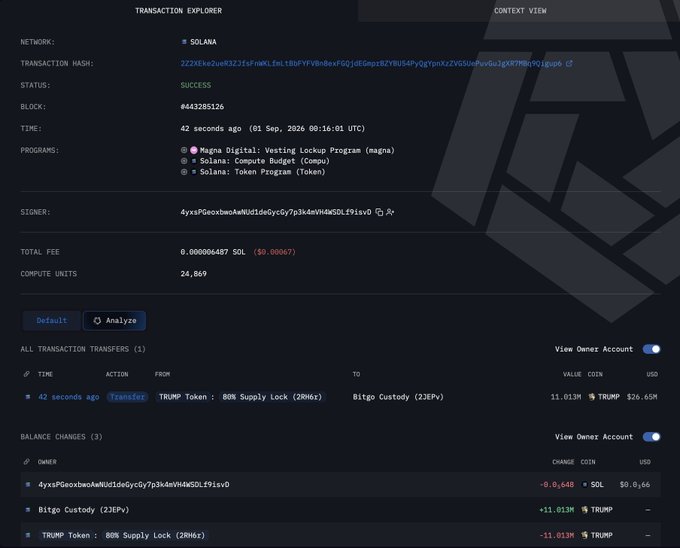
Task: Open the 4yxsPGeox owner address in balance changes
Action: click(x=134, y=484)
